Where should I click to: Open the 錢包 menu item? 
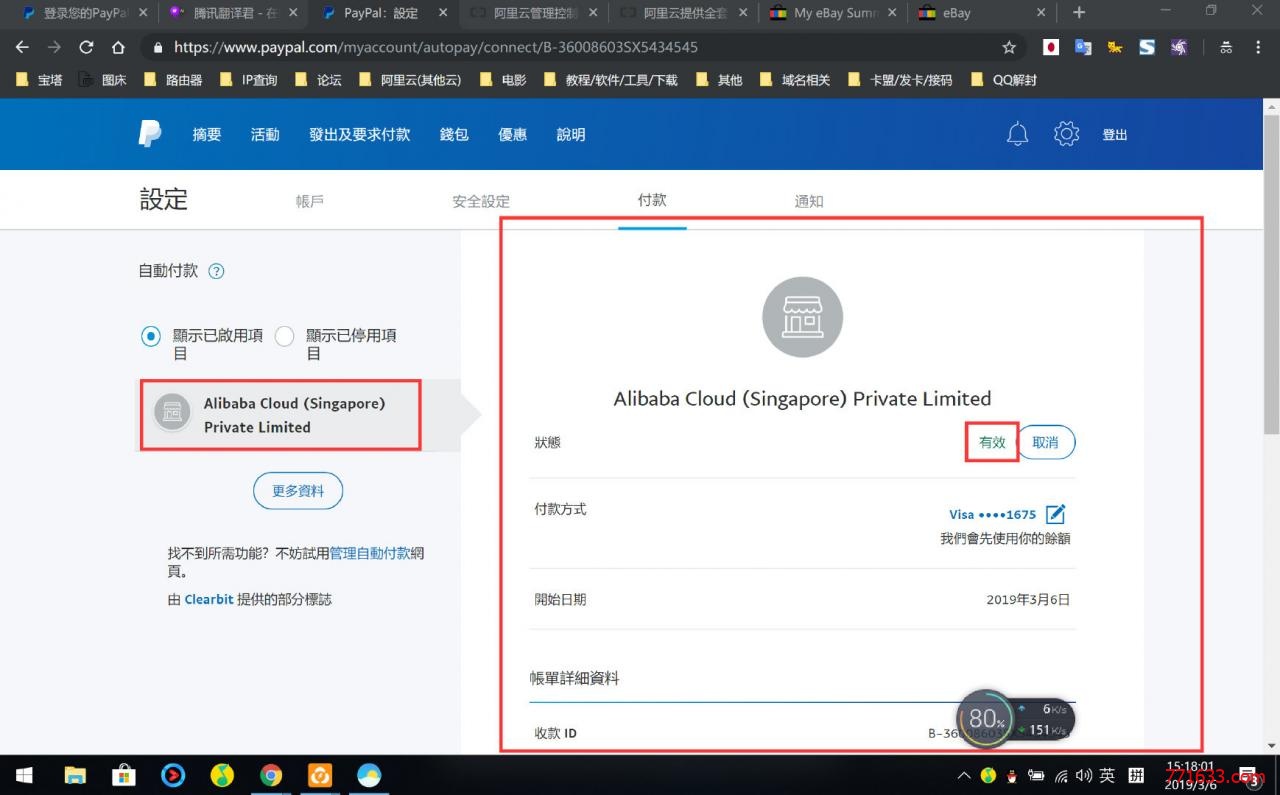point(454,134)
